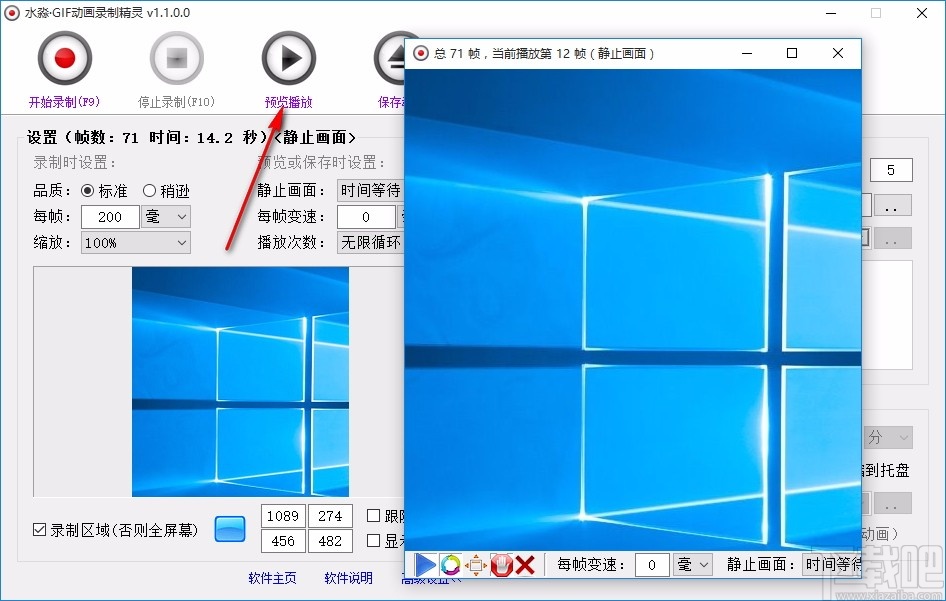946x601 pixels.
Task: Click the partly hidden 高级设置 link
Action: coord(431,582)
